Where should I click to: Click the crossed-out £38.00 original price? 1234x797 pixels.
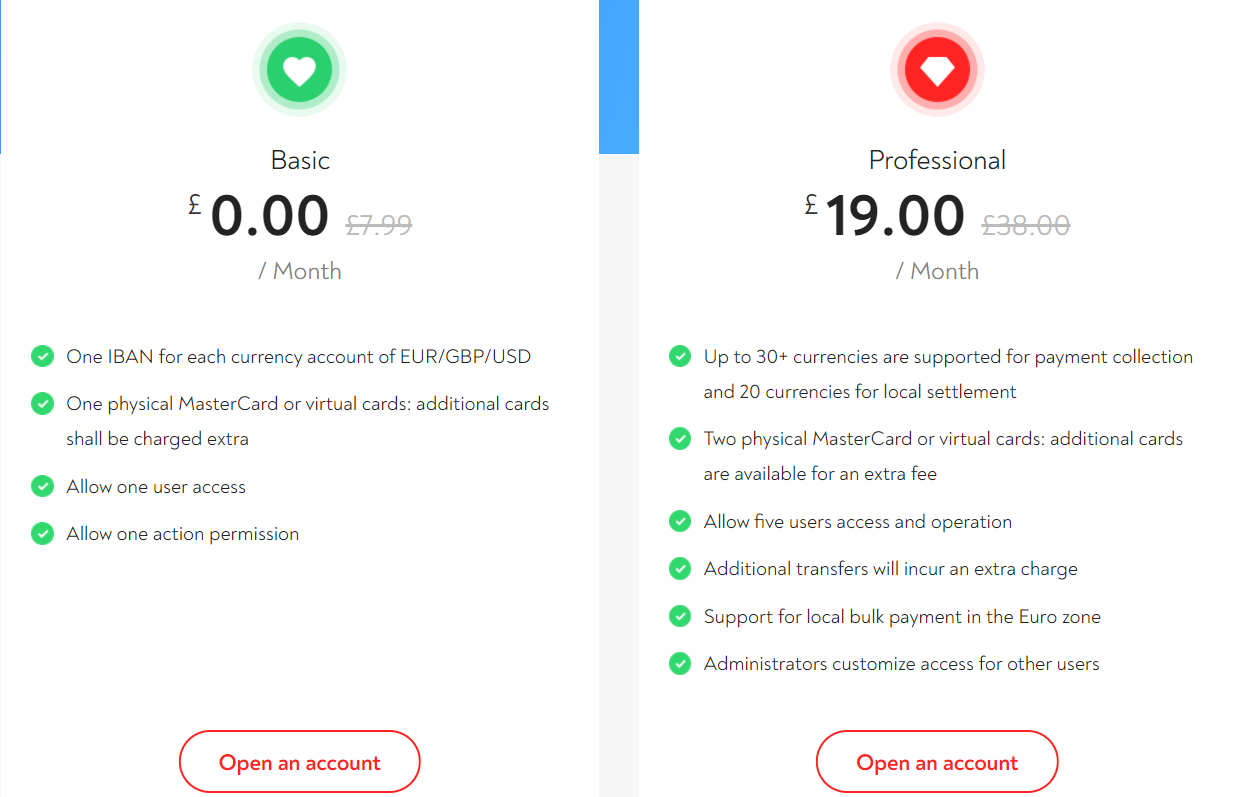point(1026,225)
